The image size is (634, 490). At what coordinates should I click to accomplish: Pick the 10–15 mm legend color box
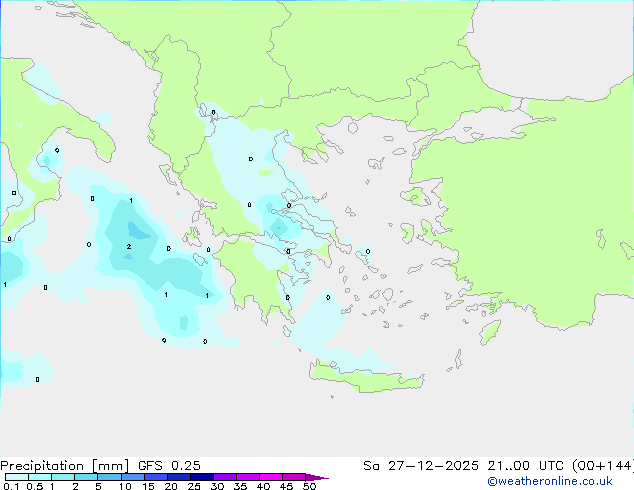[x=133, y=477]
